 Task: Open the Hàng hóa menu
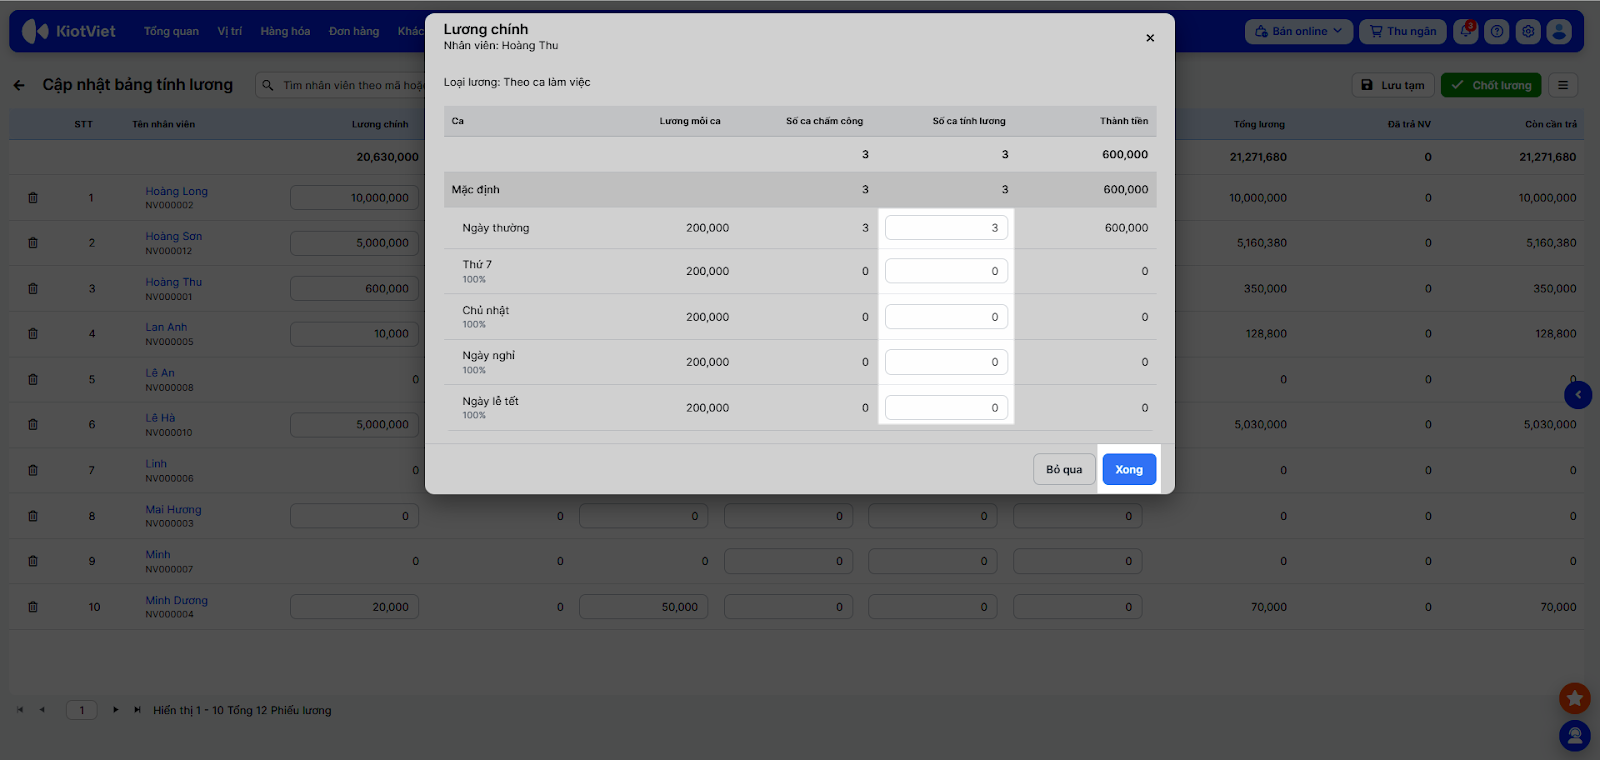pyautogui.click(x=285, y=31)
